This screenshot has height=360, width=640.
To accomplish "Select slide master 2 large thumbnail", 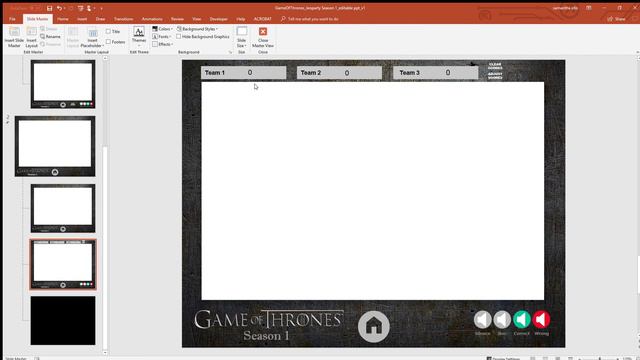I will click(55, 146).
